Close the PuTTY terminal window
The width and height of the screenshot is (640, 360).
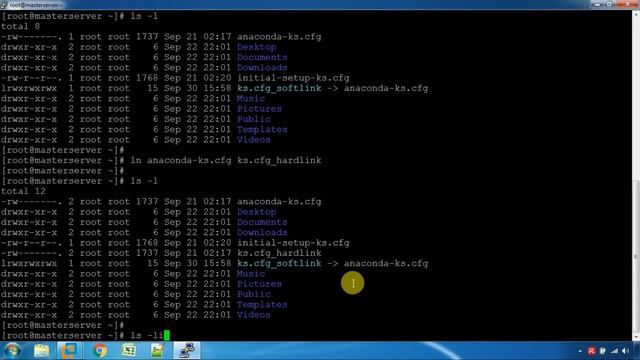tap(627, 4)
